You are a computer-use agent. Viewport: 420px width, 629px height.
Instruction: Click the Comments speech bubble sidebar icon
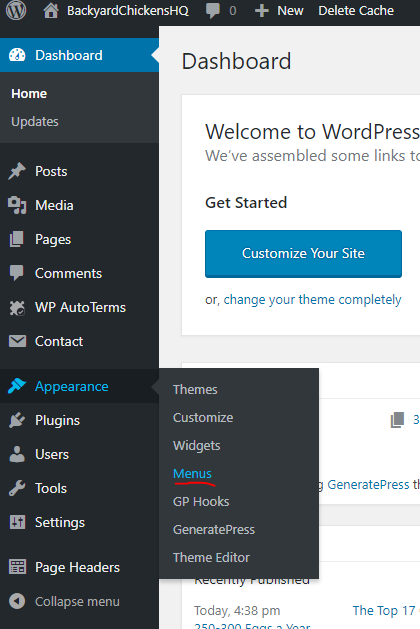17,273
